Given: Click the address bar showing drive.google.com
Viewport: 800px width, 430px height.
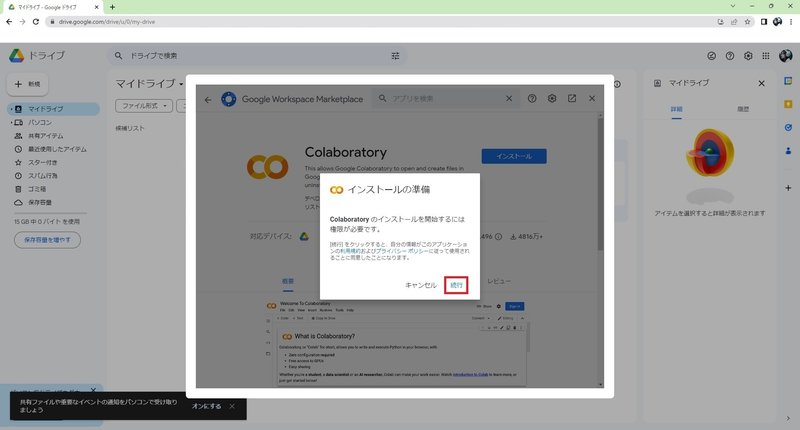Looking at the screenshot, I should pos(378,22).
